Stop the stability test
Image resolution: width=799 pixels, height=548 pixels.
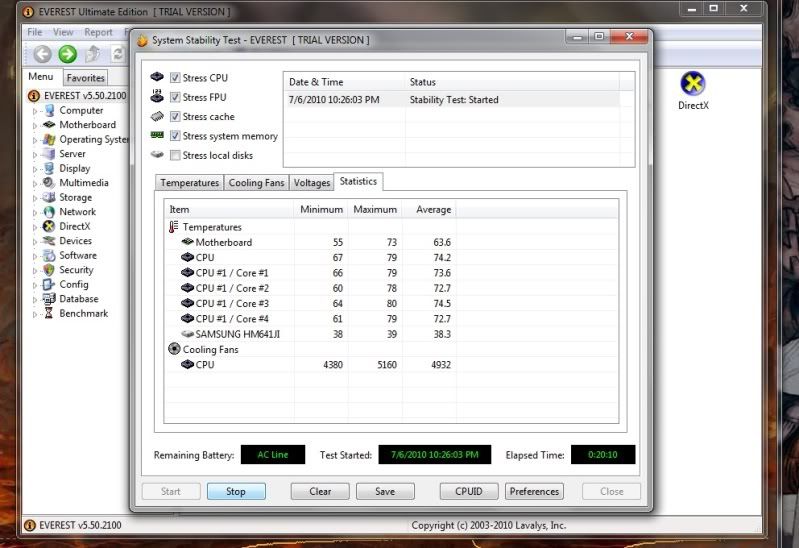tap(236, 491)
